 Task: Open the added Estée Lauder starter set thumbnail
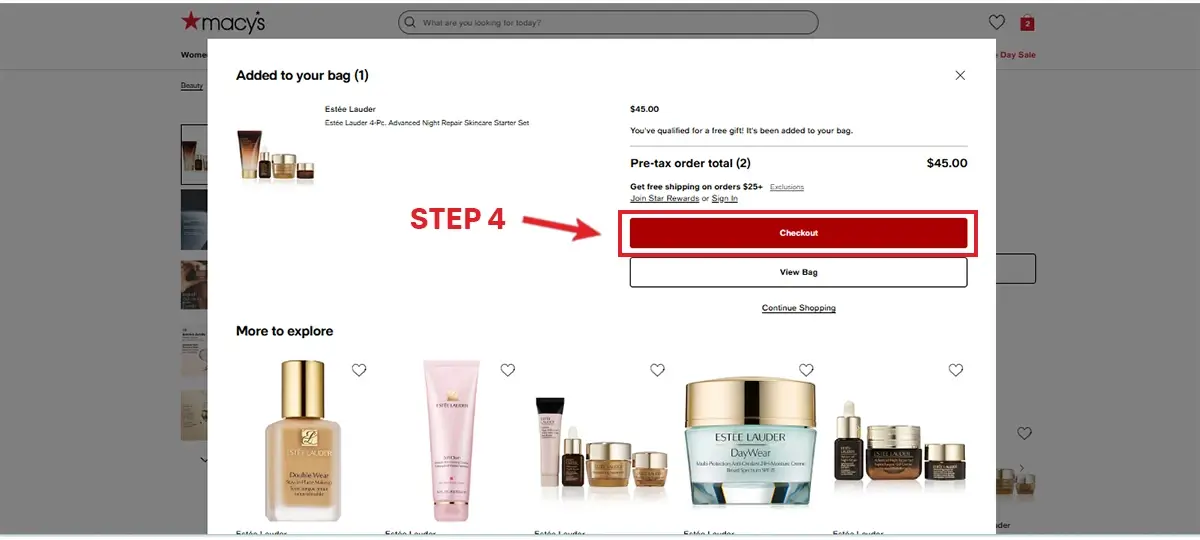(x=276, y=156)
